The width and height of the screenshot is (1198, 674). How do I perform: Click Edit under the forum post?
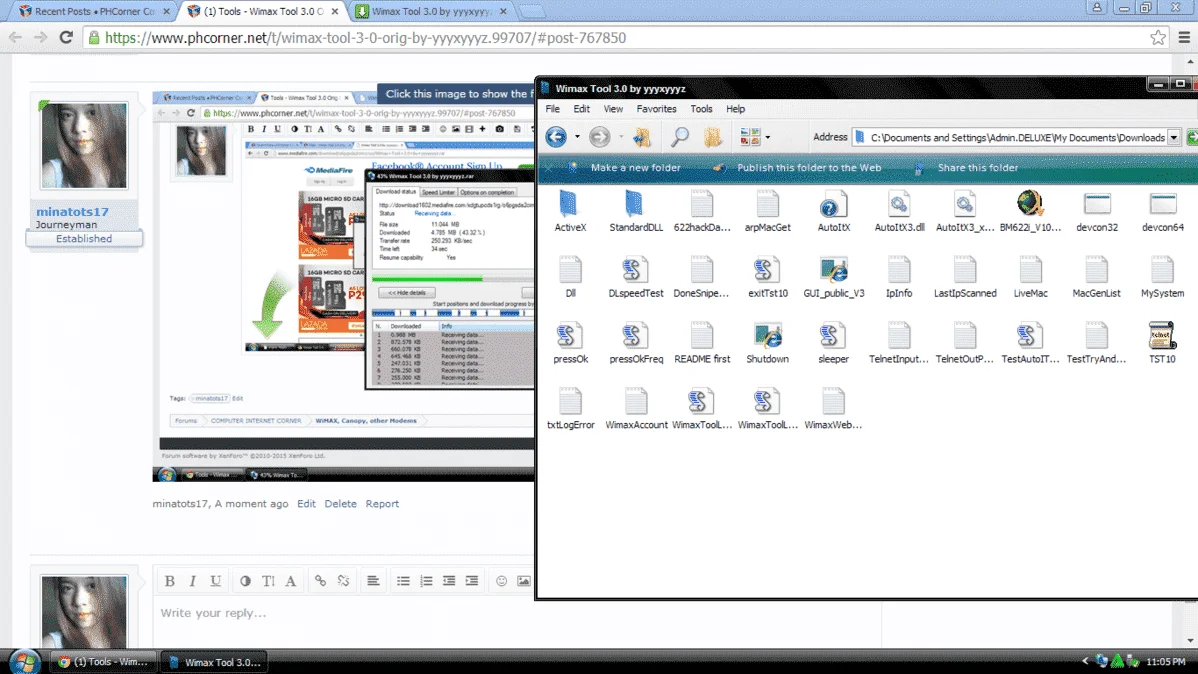306,504
